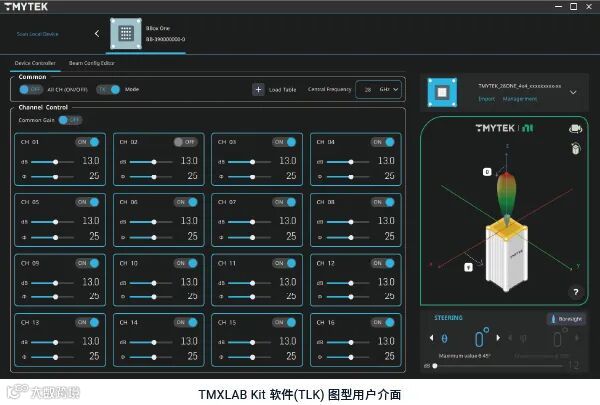Toggle channel CH 13 ON switch
The height and width of the screenshot is (405, 600).
tap(87, 323)
